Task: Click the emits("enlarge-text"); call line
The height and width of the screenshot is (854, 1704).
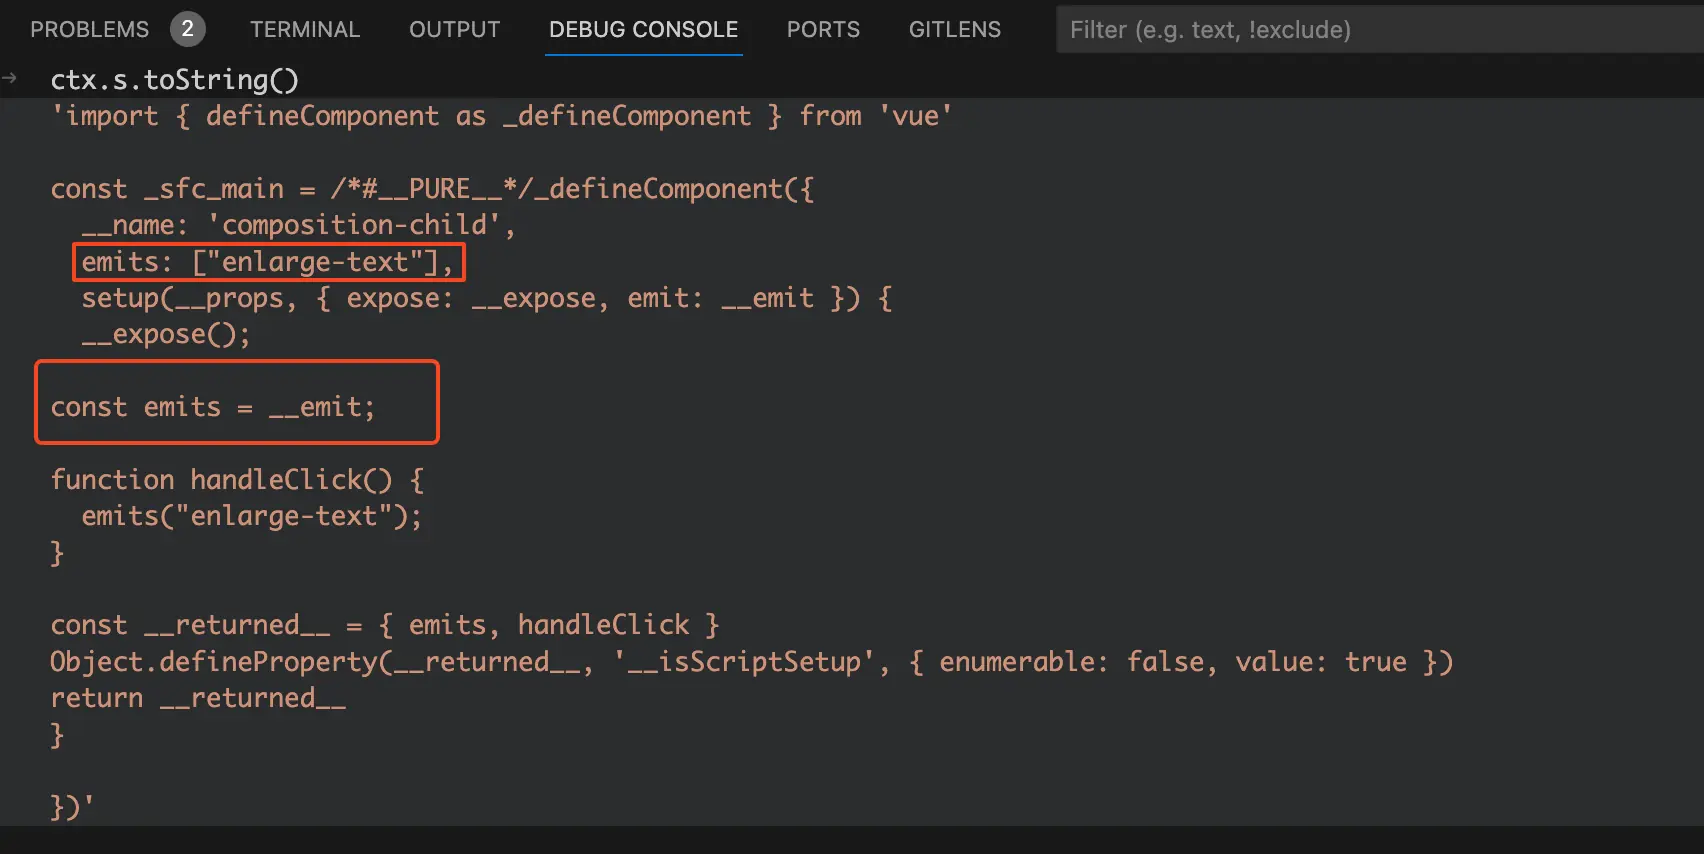Action: [252, 516]
